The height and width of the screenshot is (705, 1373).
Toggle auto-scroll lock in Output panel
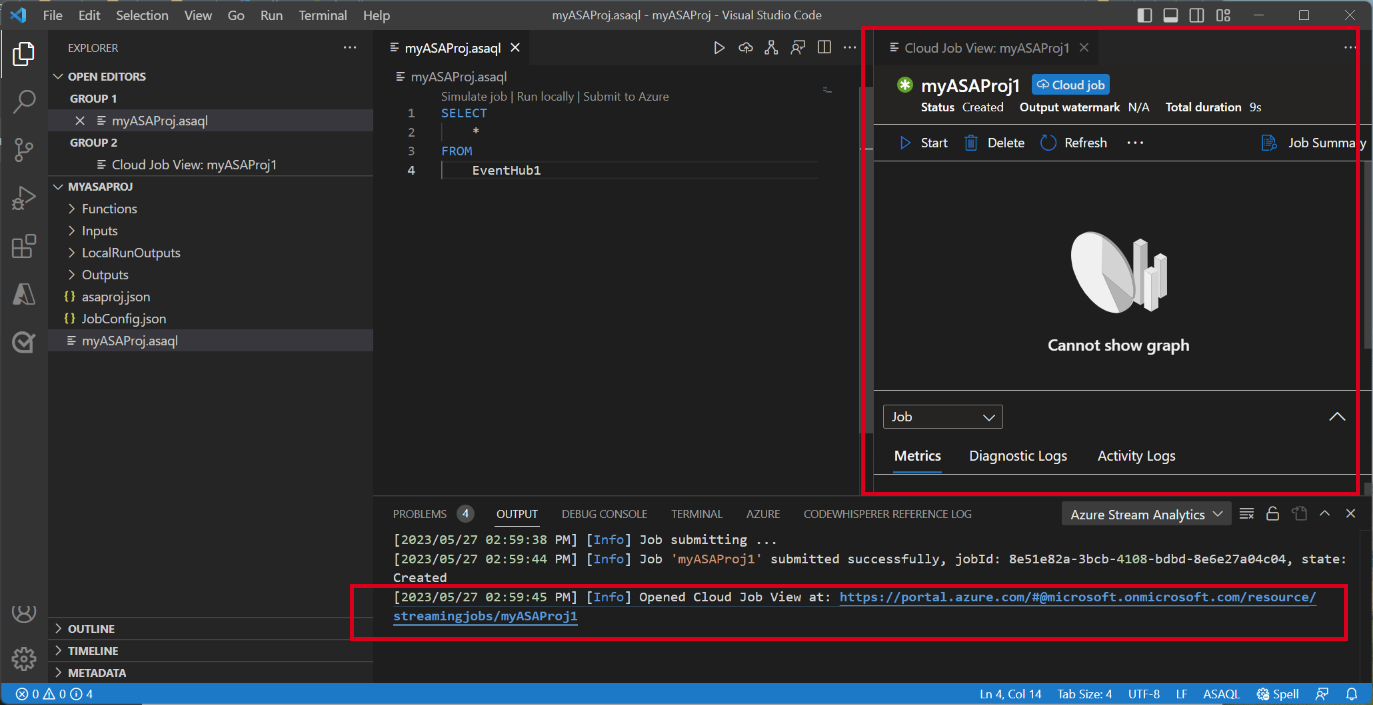(x=1272, y=512)
